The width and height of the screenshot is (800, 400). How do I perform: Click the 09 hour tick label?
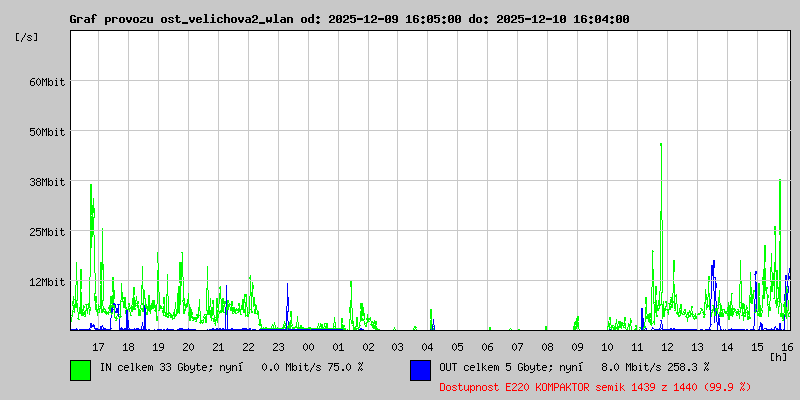point(577,347)
